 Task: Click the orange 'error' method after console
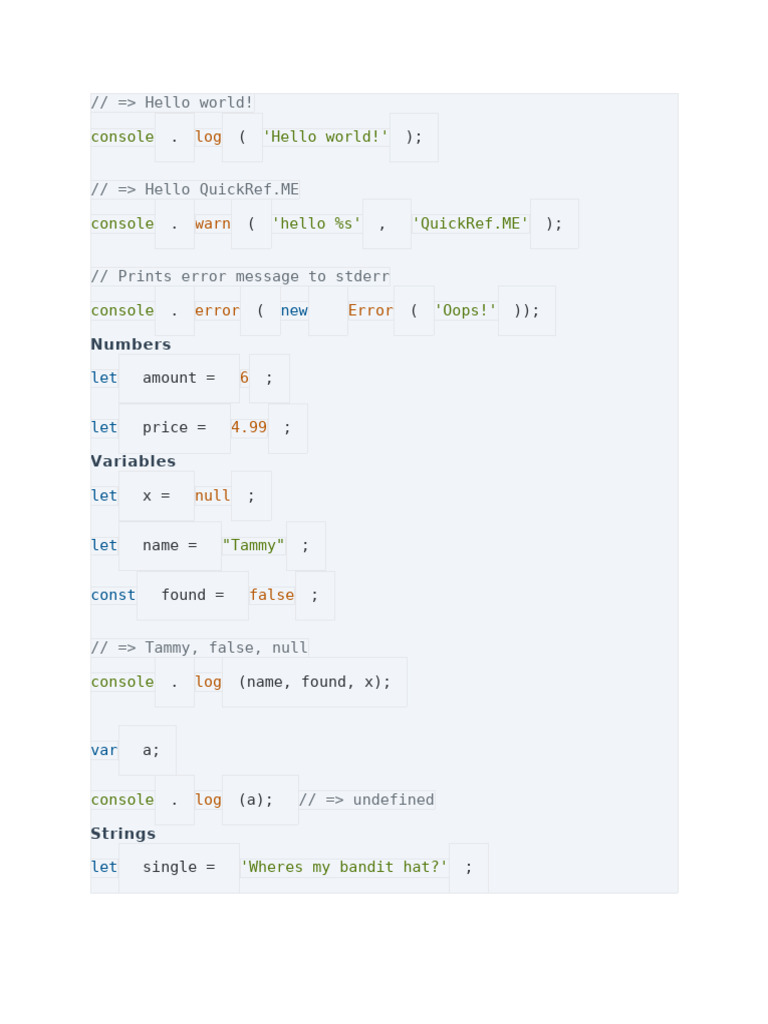(x=217, y=311)
